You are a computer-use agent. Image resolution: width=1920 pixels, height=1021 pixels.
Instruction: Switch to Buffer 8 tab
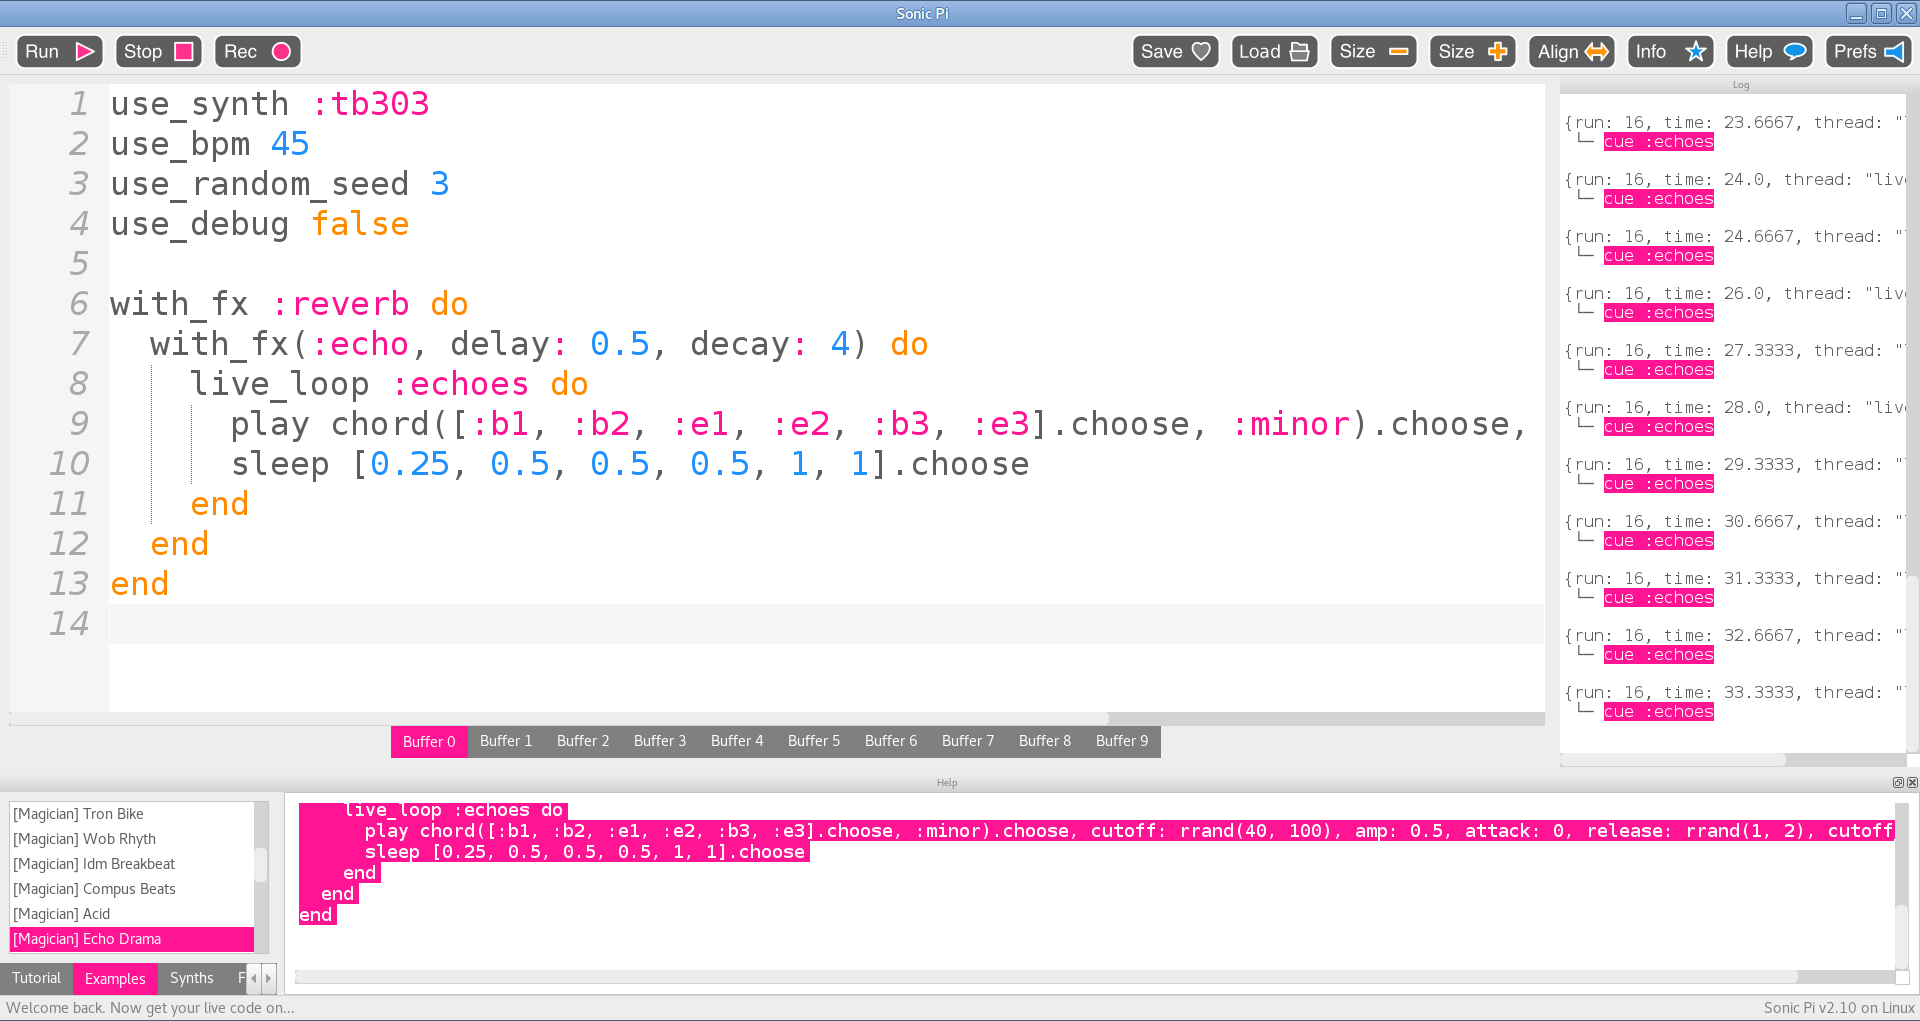coord(1045,741)
